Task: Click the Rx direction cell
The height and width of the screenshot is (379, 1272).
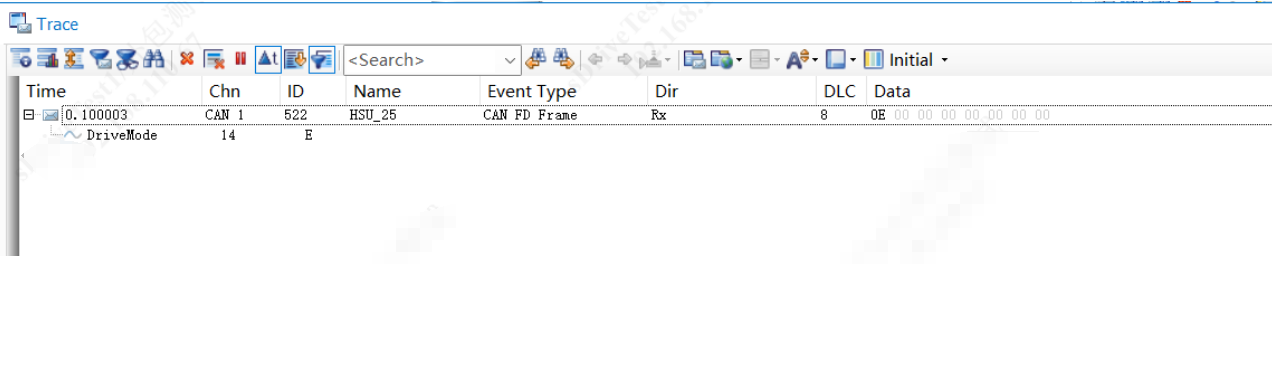Action: point(659,115)
